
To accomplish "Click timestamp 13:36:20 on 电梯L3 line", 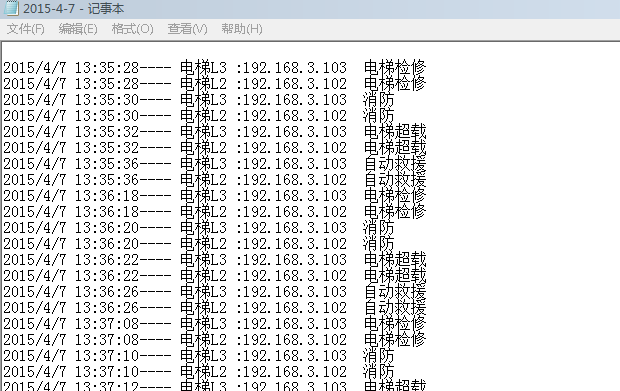I will [x=107, y=227].
